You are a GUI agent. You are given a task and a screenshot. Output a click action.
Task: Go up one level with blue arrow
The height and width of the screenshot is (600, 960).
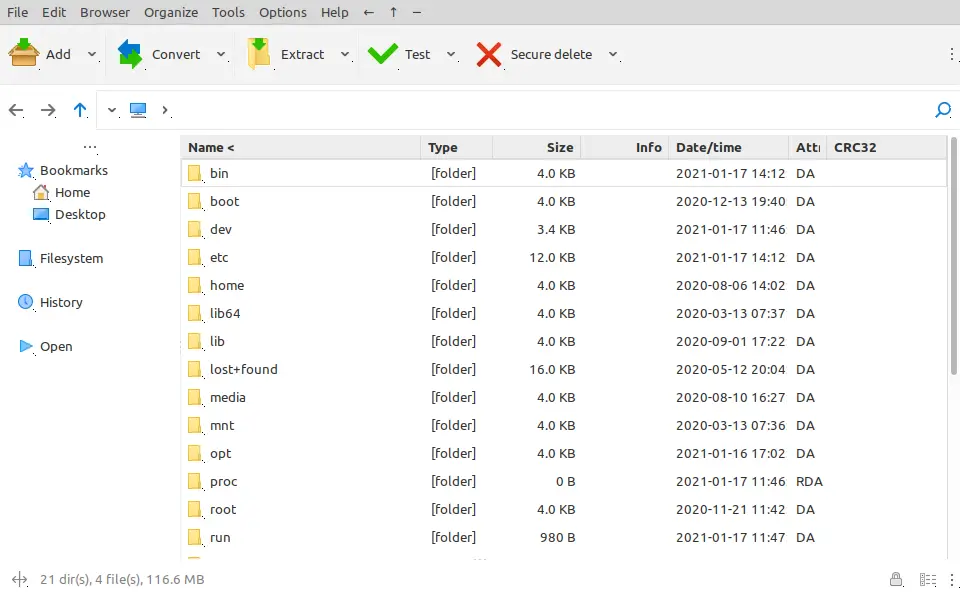coord(80,110)
